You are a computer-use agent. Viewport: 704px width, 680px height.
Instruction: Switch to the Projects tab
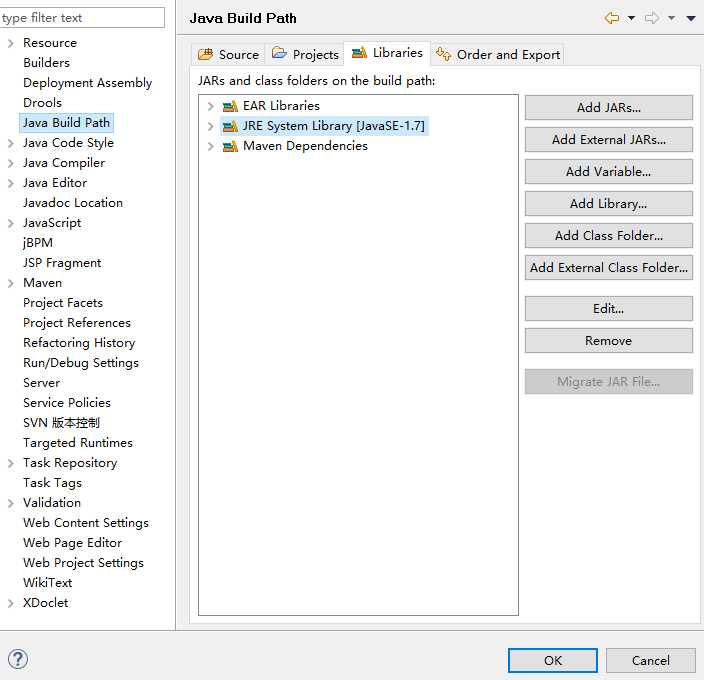[x=305, y=54]
